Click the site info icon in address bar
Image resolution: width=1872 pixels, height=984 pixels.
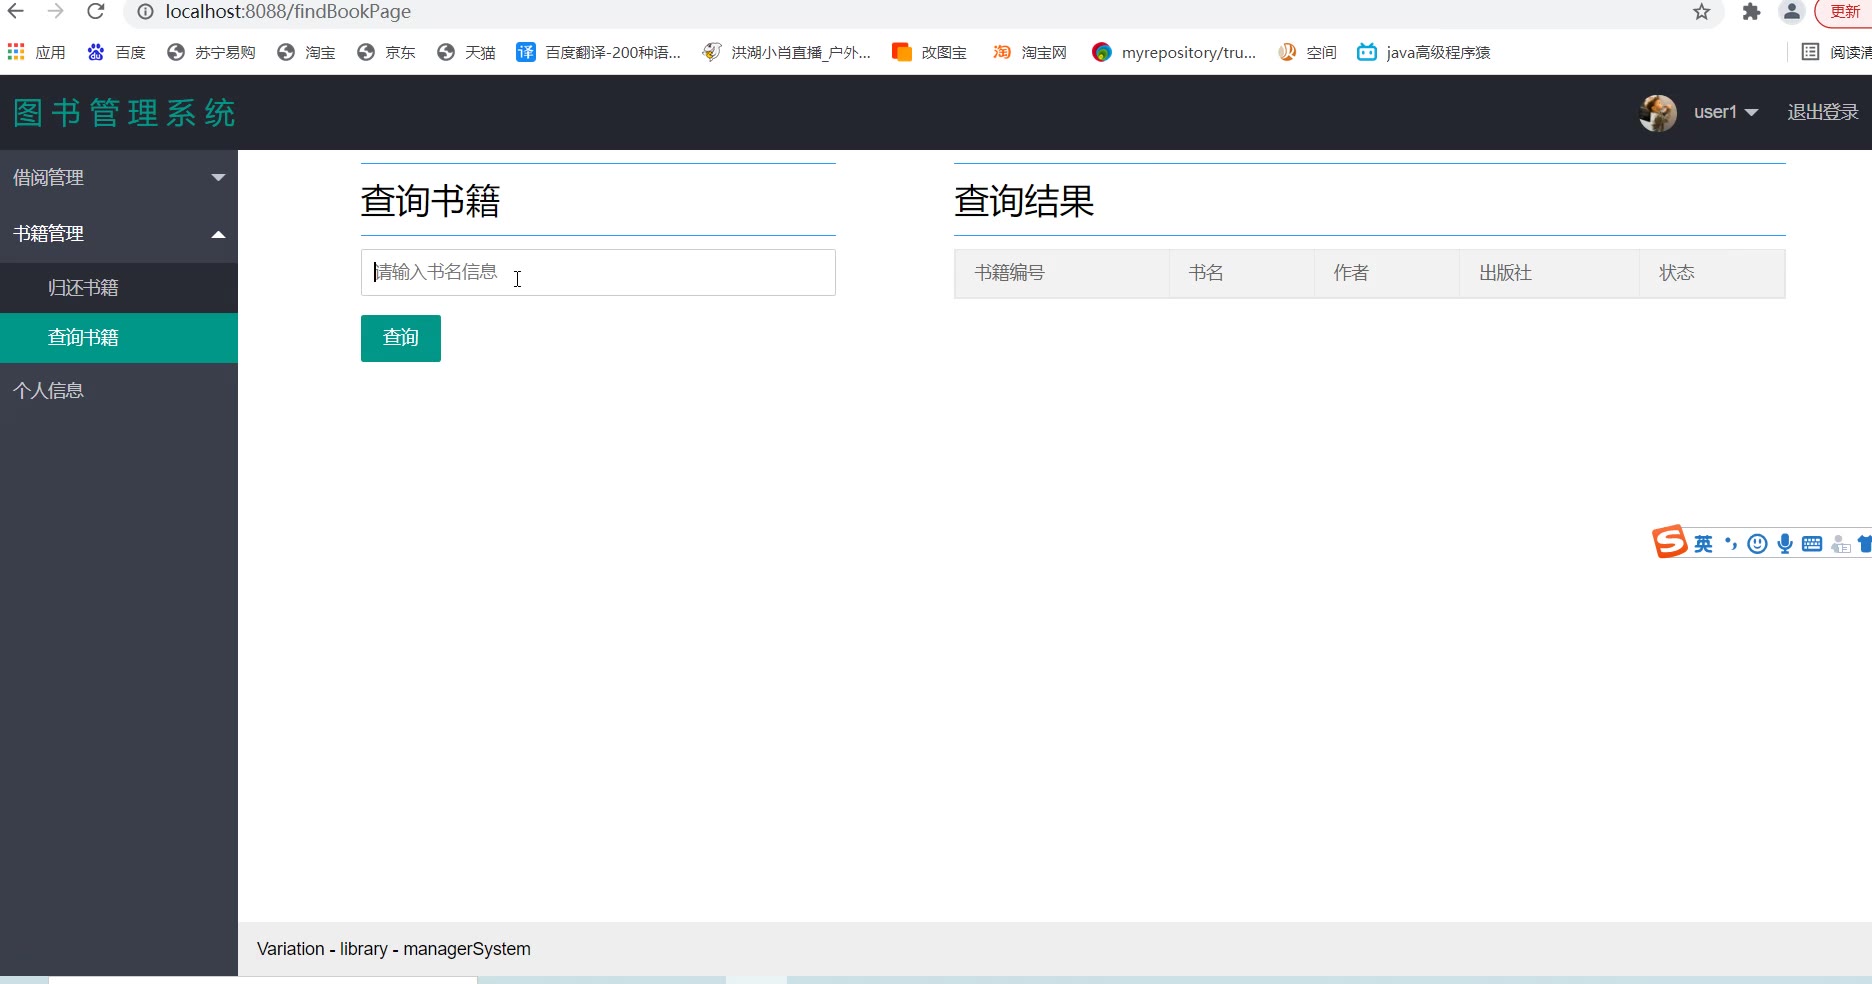[145, 12]
